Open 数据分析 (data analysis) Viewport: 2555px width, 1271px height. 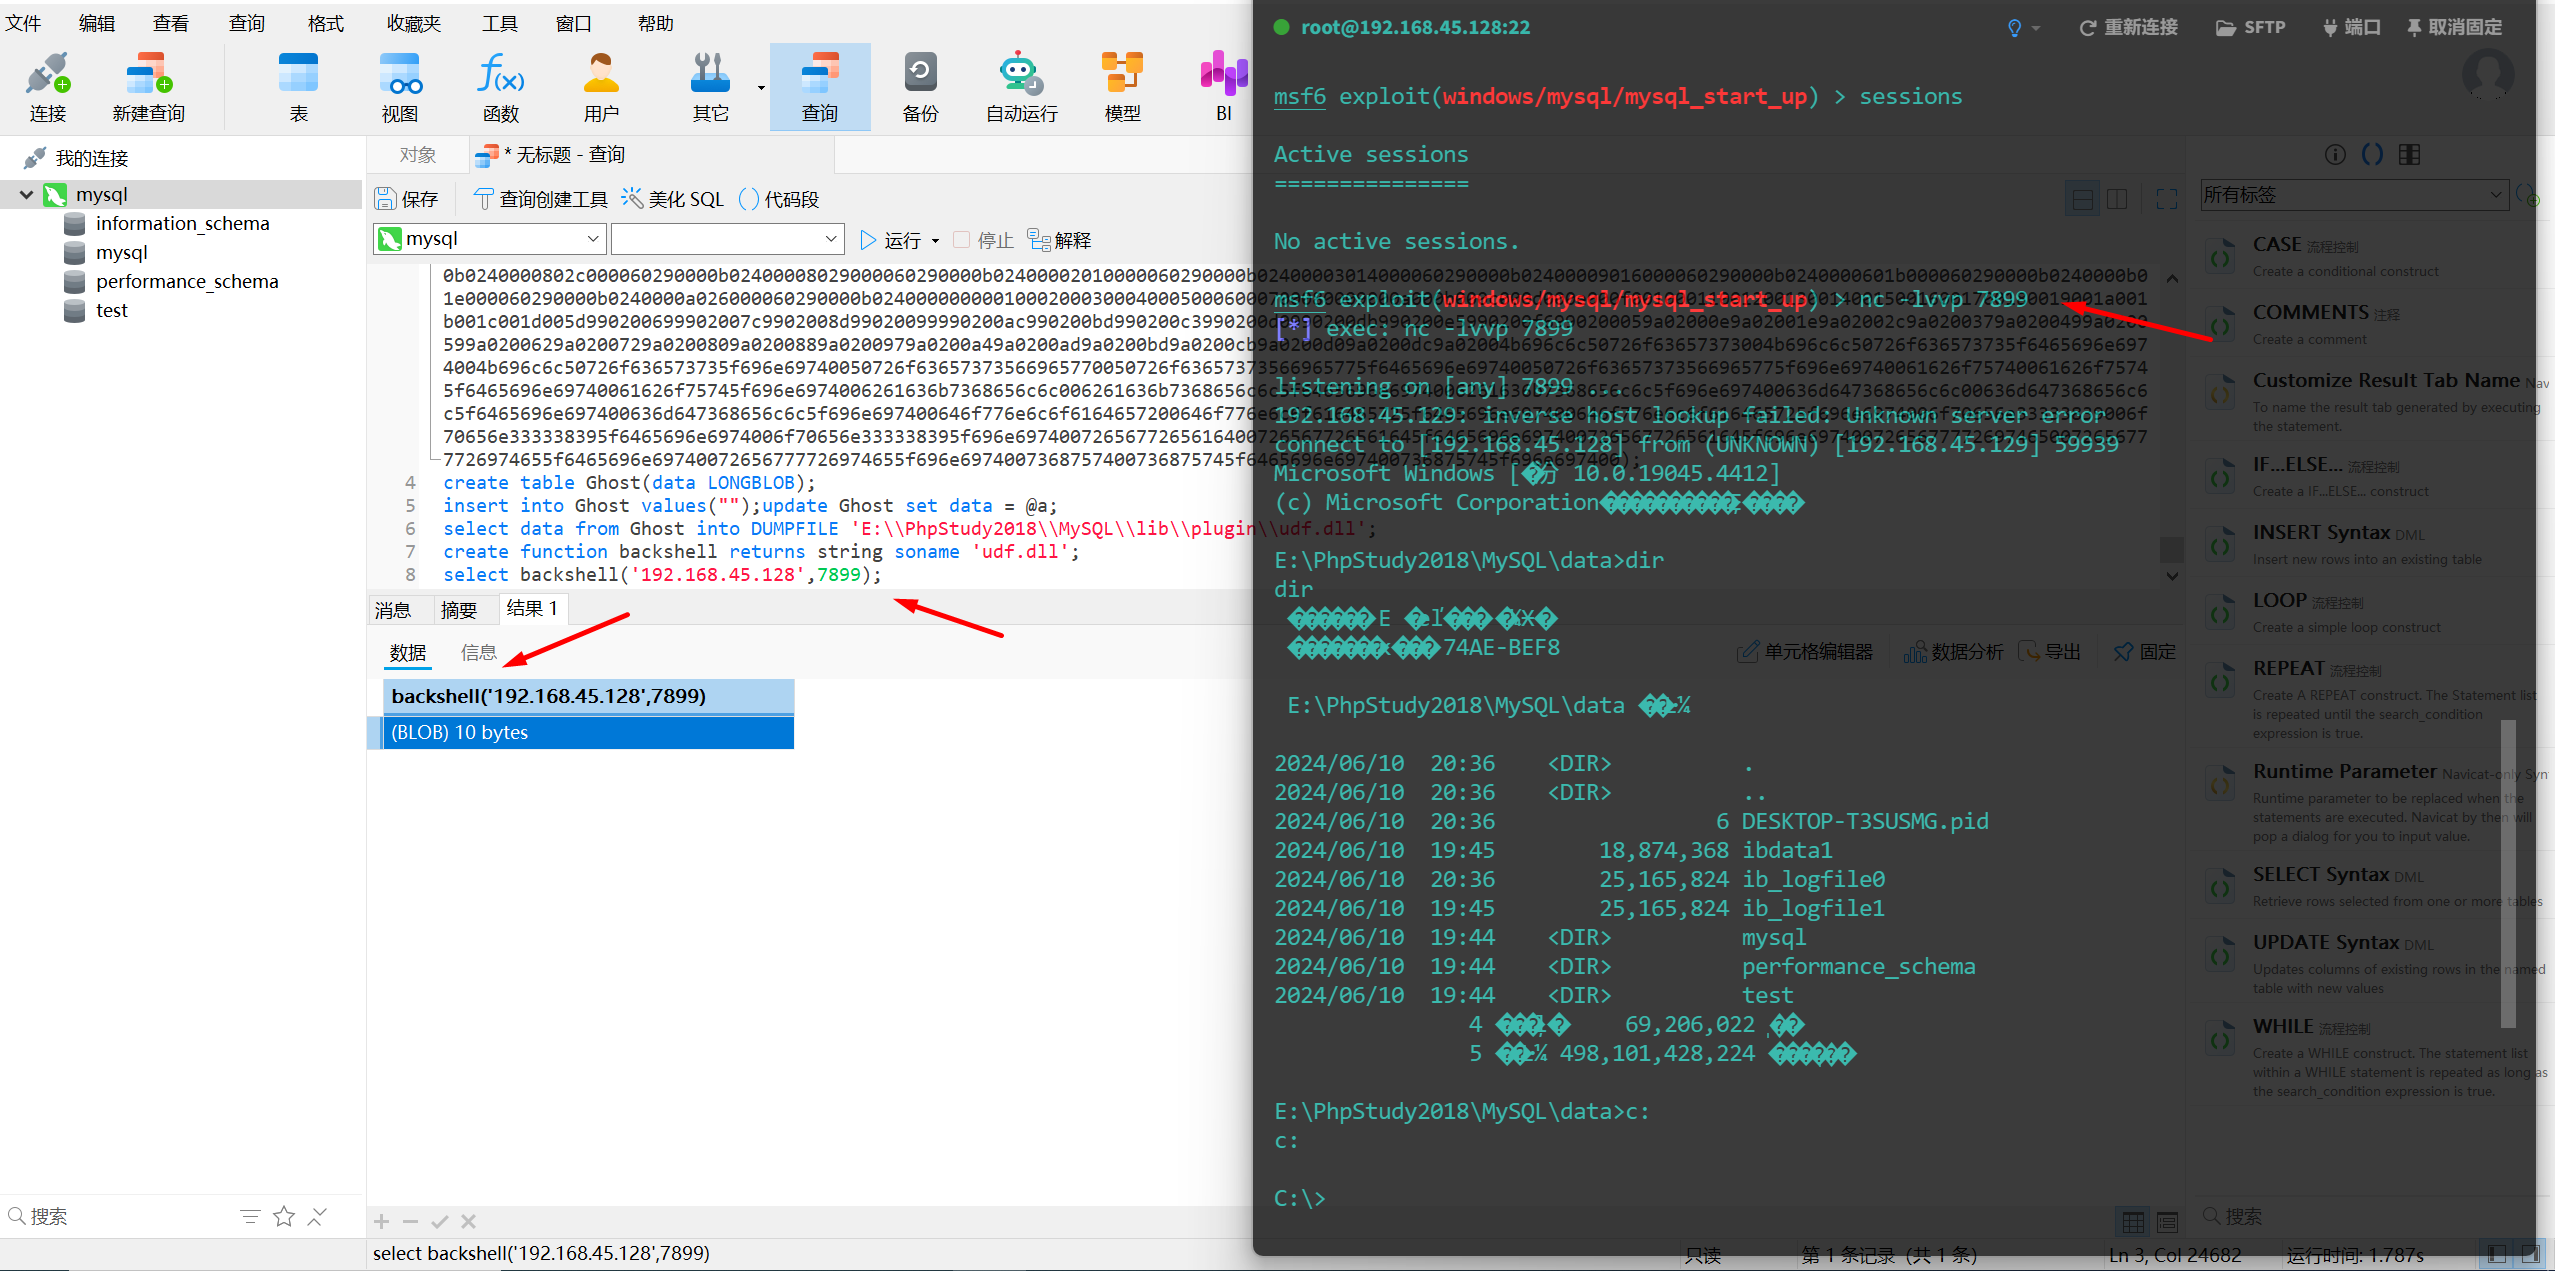1953,652
